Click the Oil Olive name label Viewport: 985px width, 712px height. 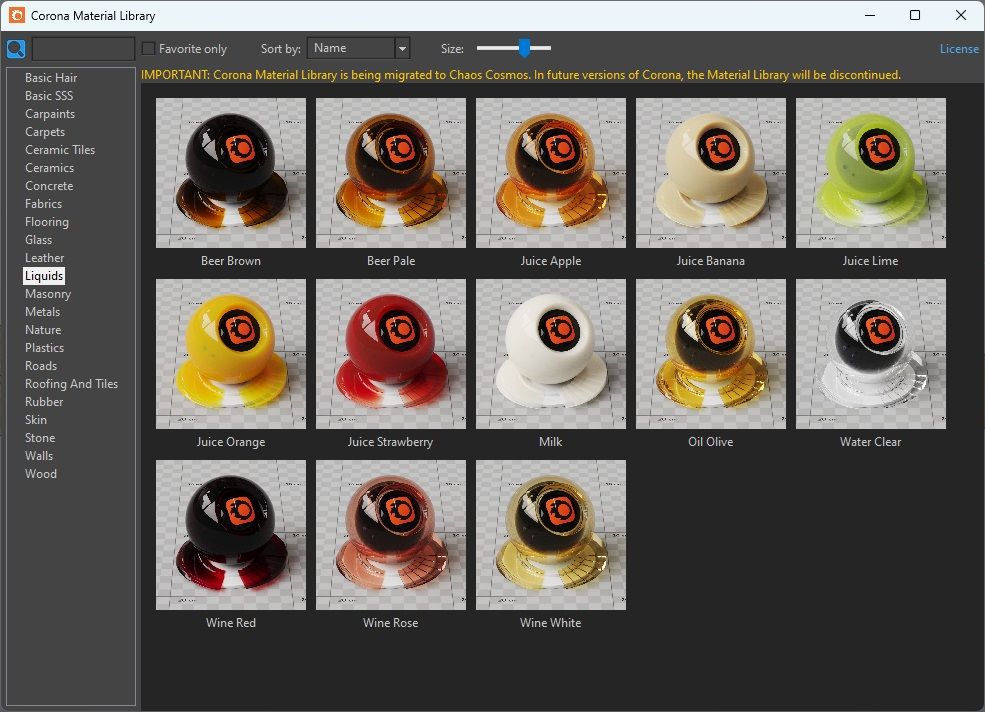(x=710, y=442)
